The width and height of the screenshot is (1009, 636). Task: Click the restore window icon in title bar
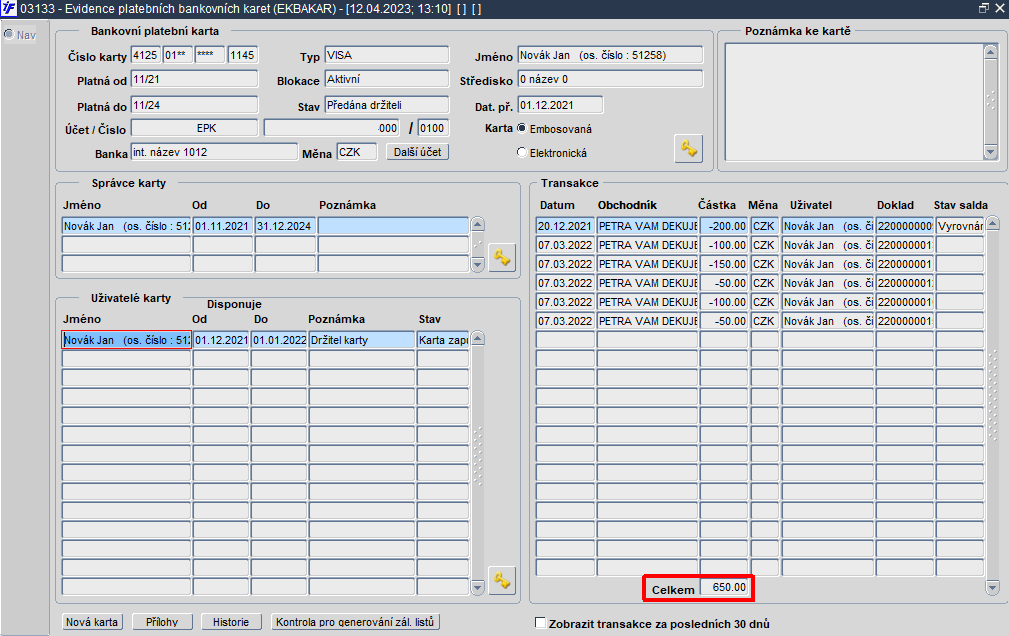pyautogui.click(x=984, y=8)
